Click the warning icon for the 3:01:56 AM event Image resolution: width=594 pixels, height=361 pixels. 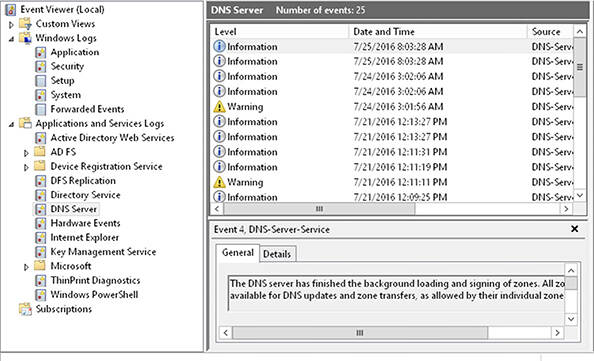219,107
